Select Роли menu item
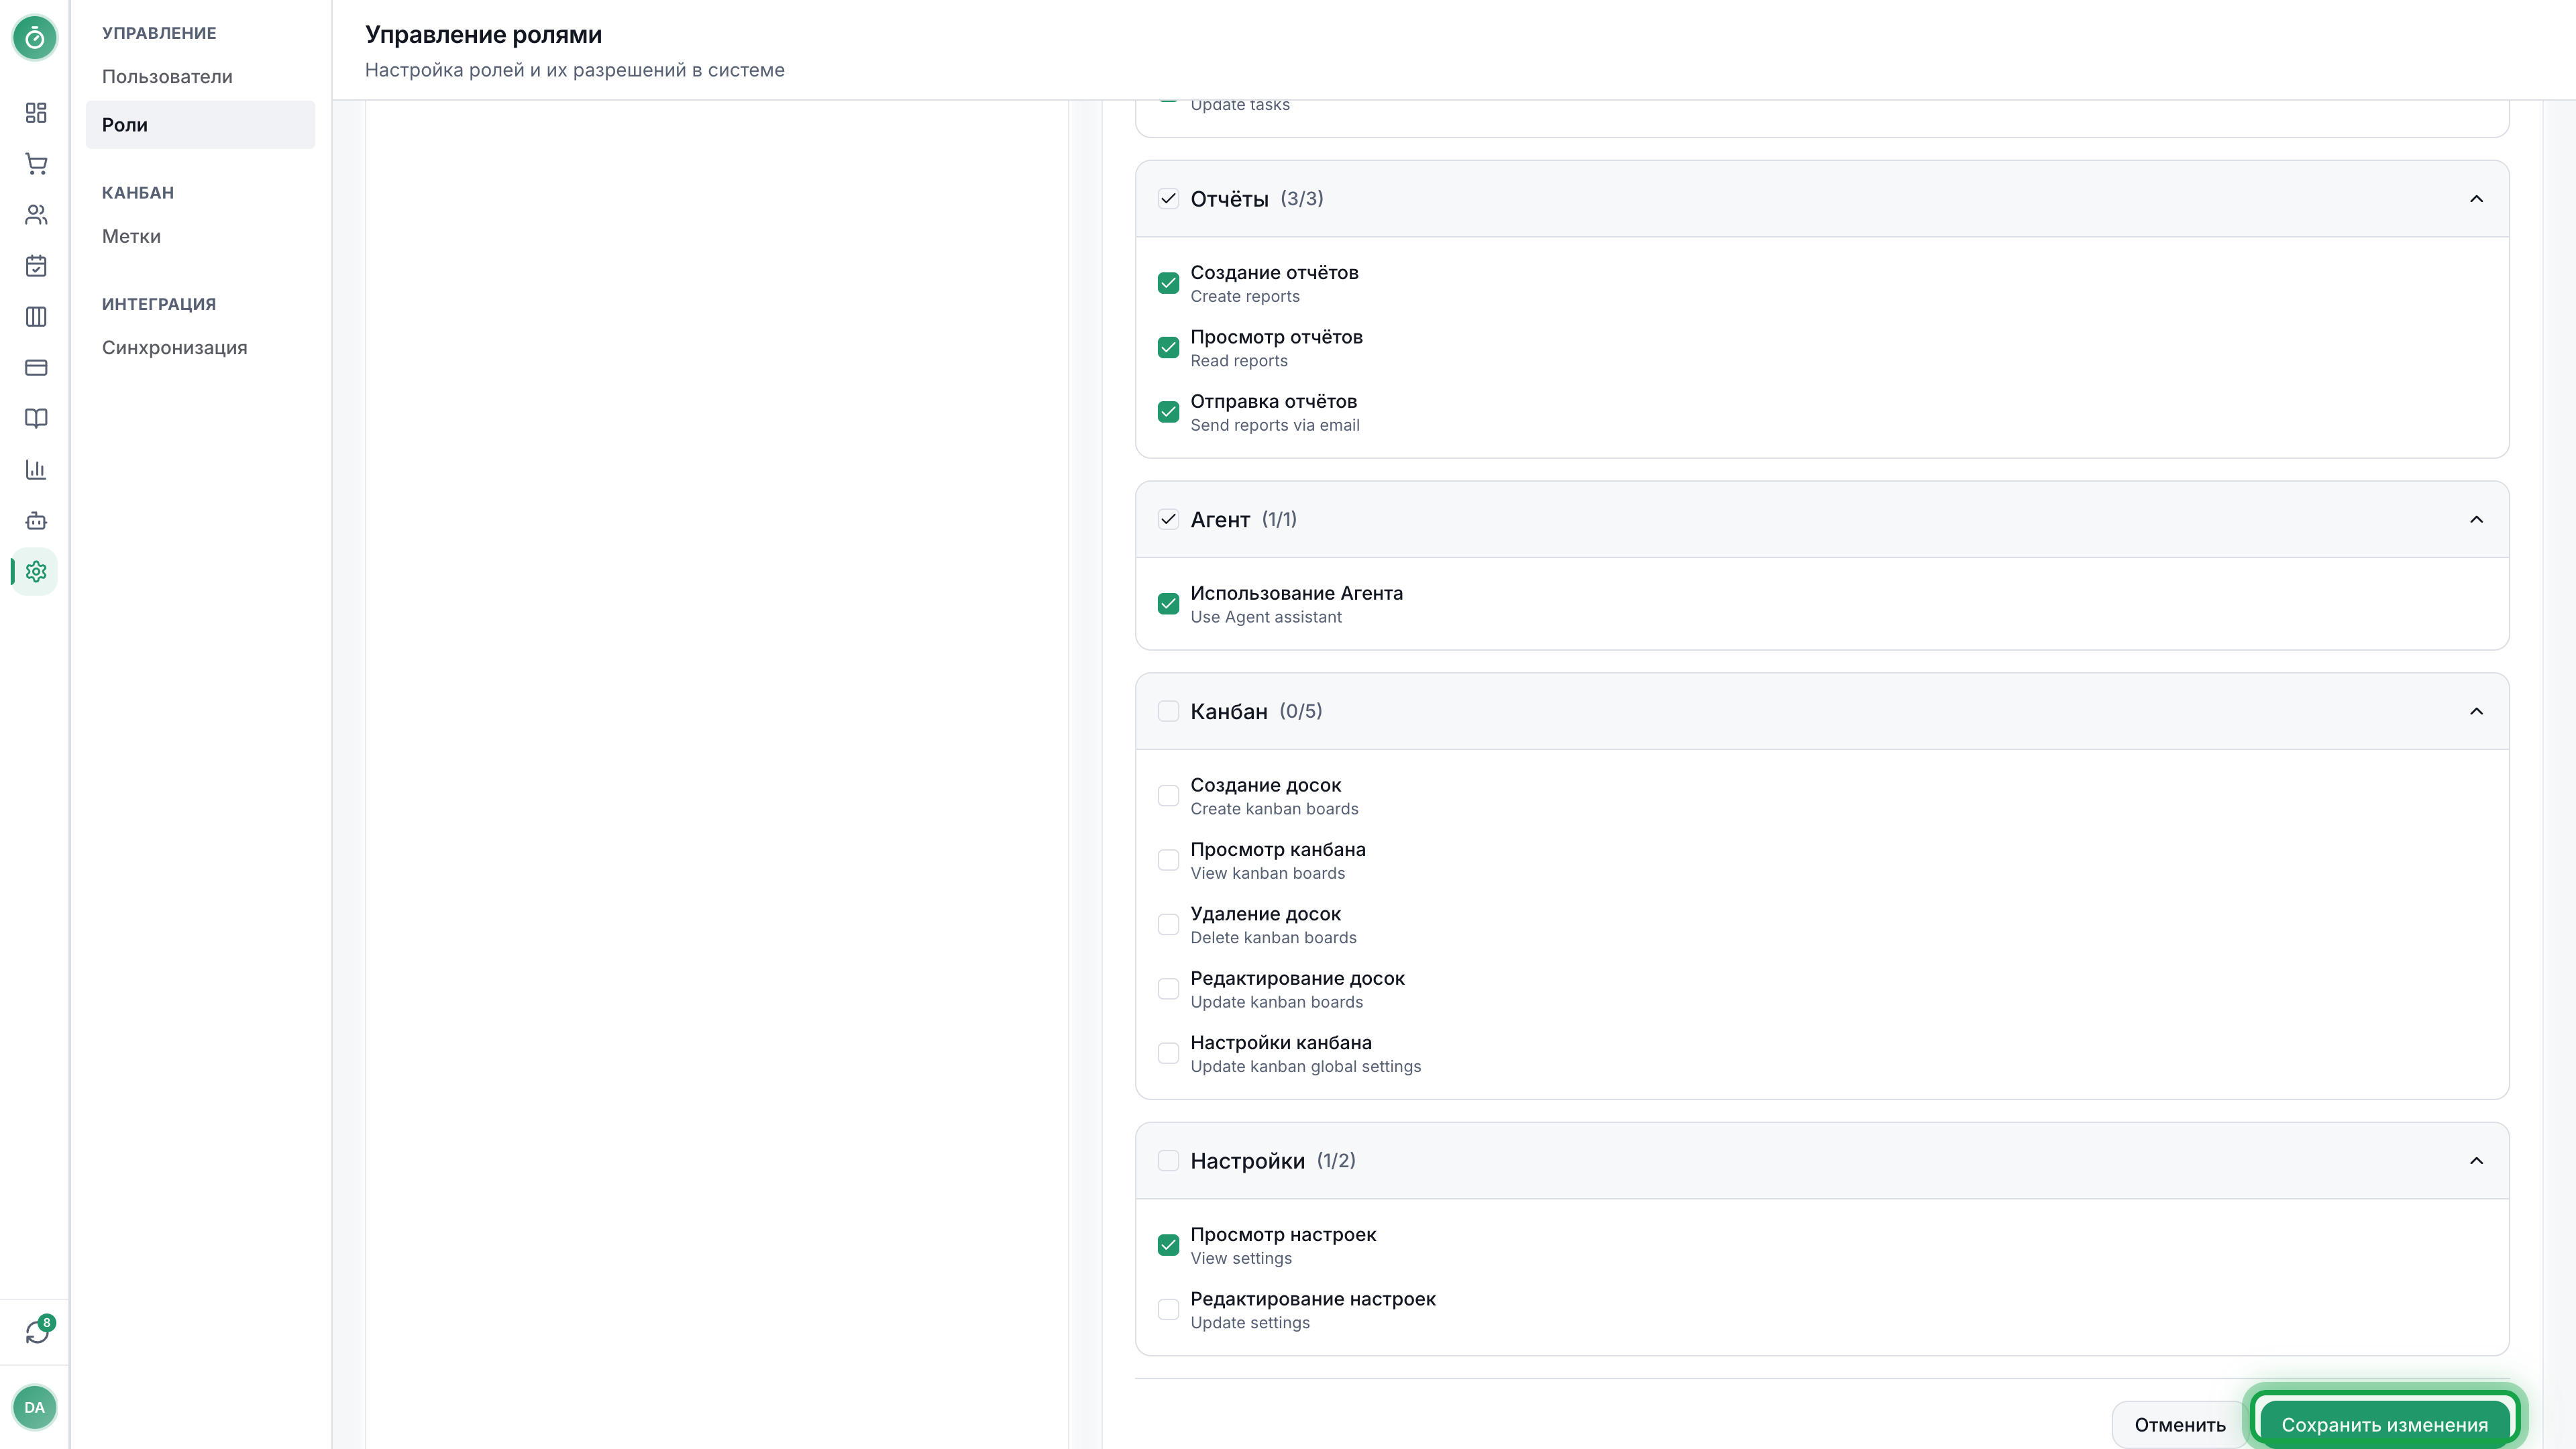 200,125
